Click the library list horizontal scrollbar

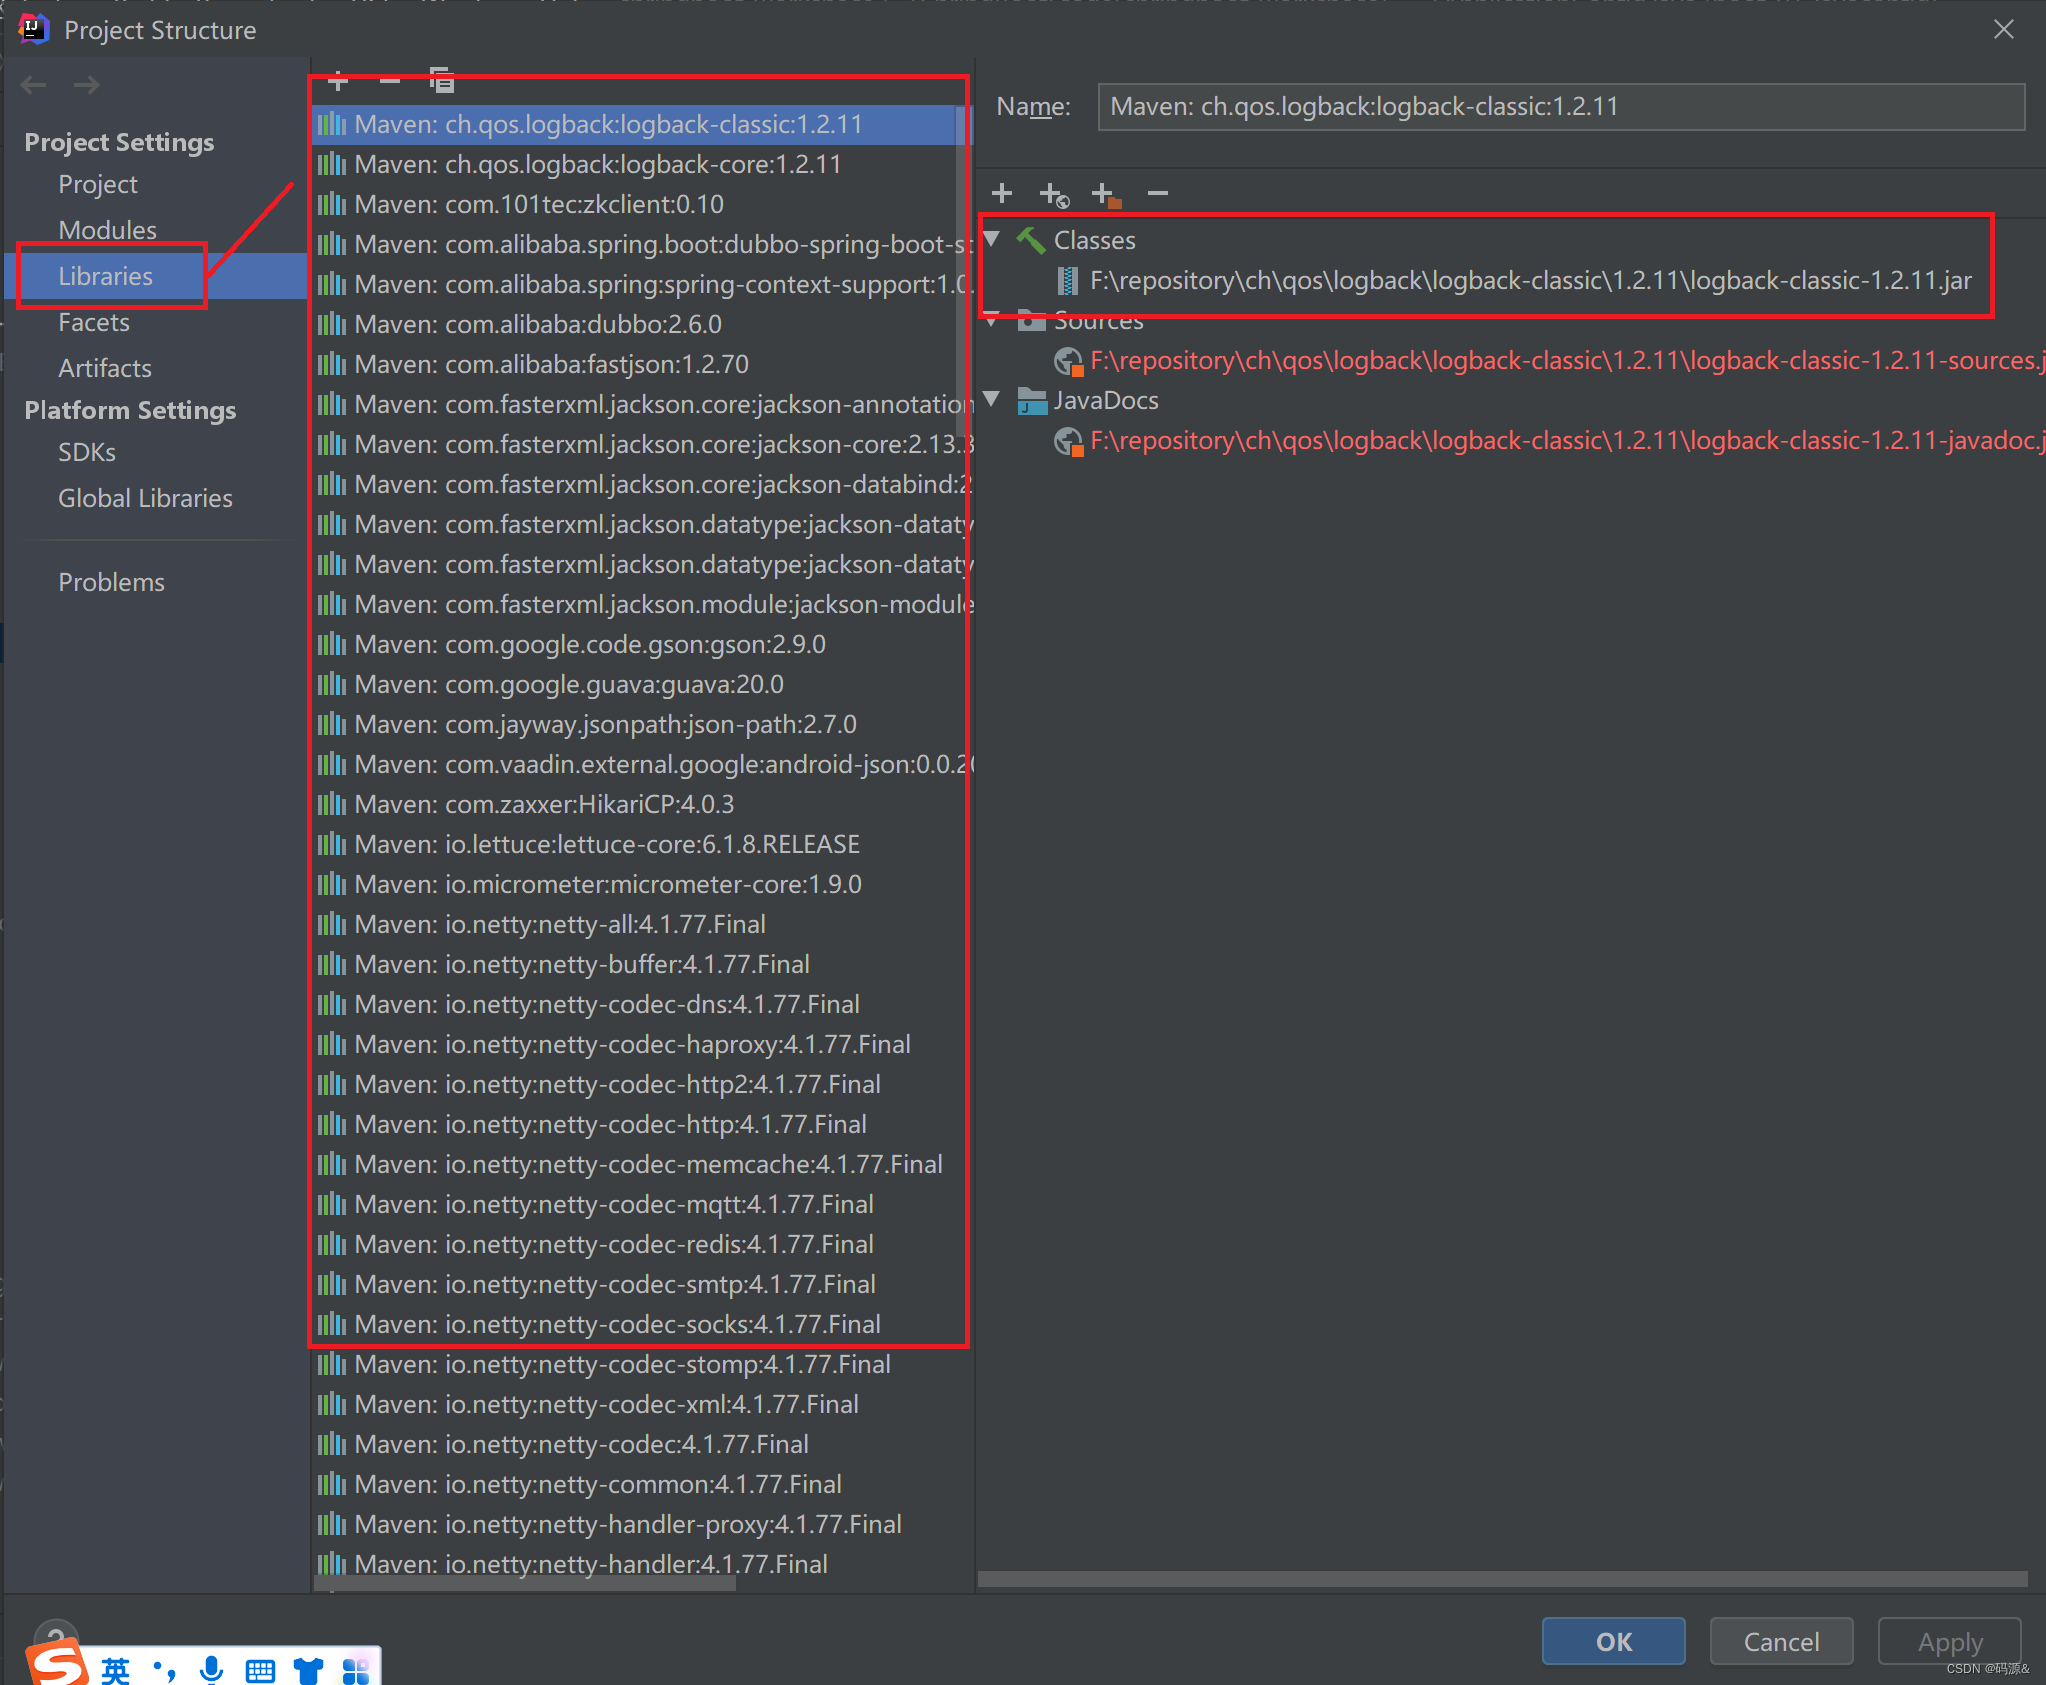click(526, 1583)
